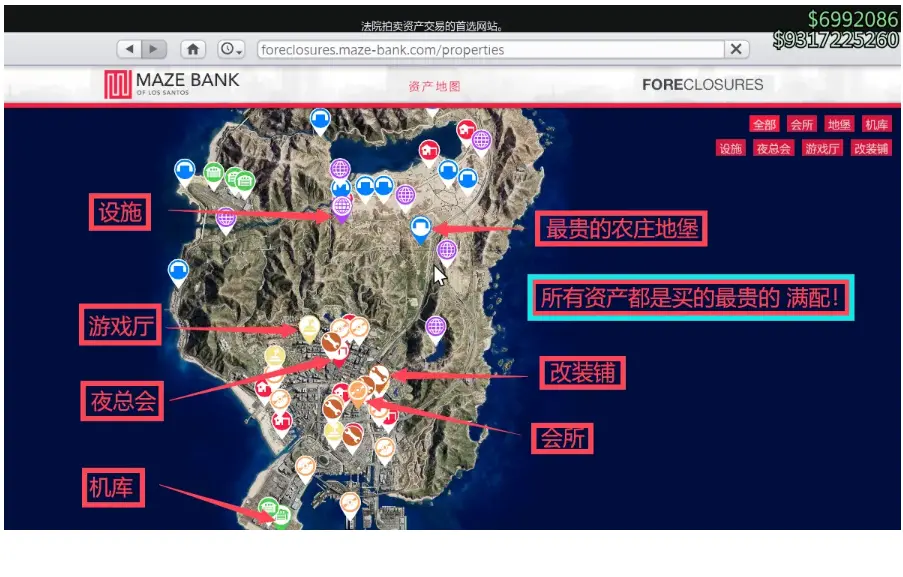Select purple facility pin at the lake's northeast corner
The height and width of the screenshot is (577, 903).
click(x=481, y=141)
